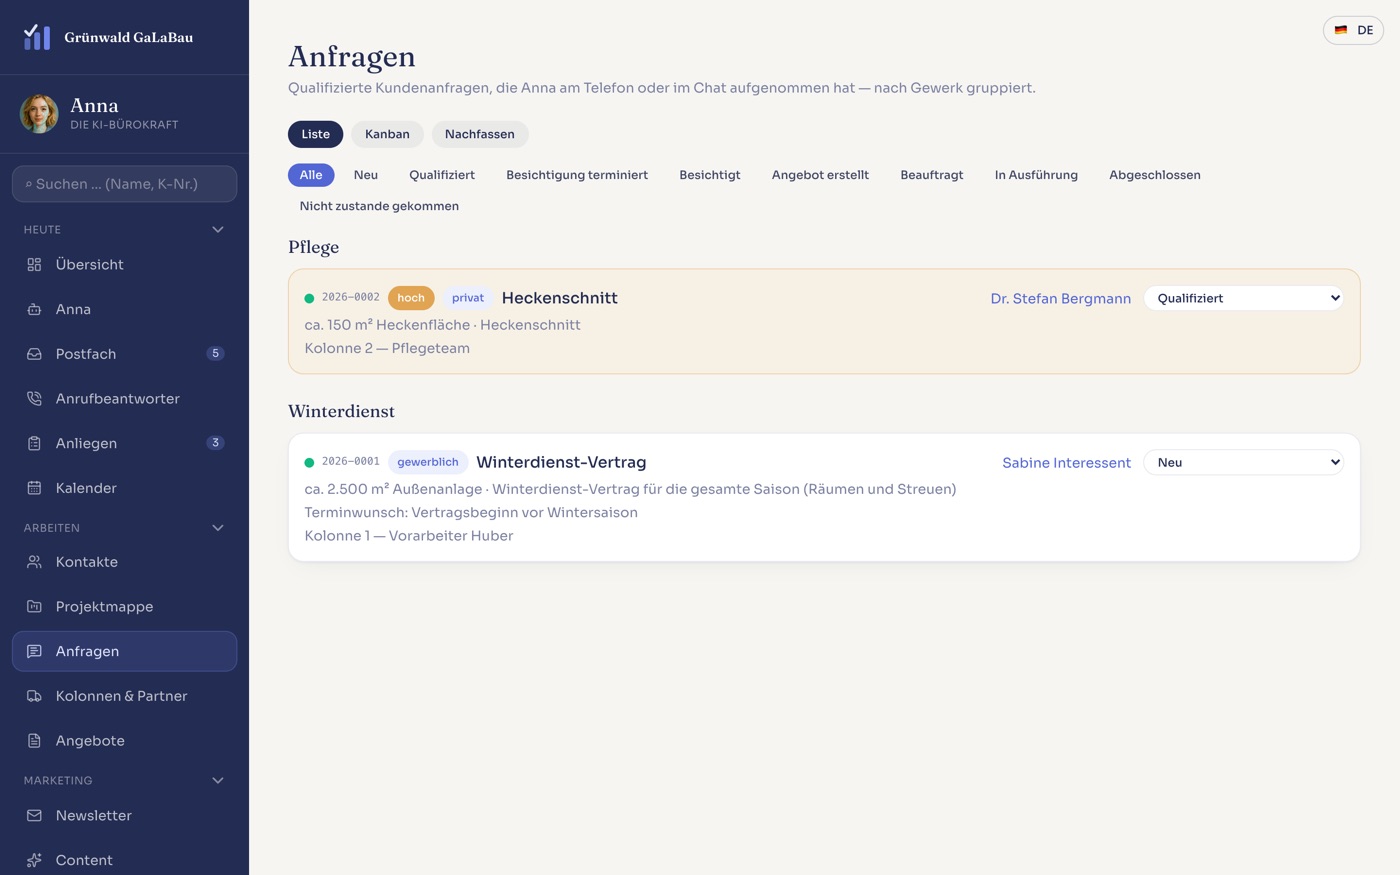Click the Kolonnen & Partner truck icon

pos(34,696)
